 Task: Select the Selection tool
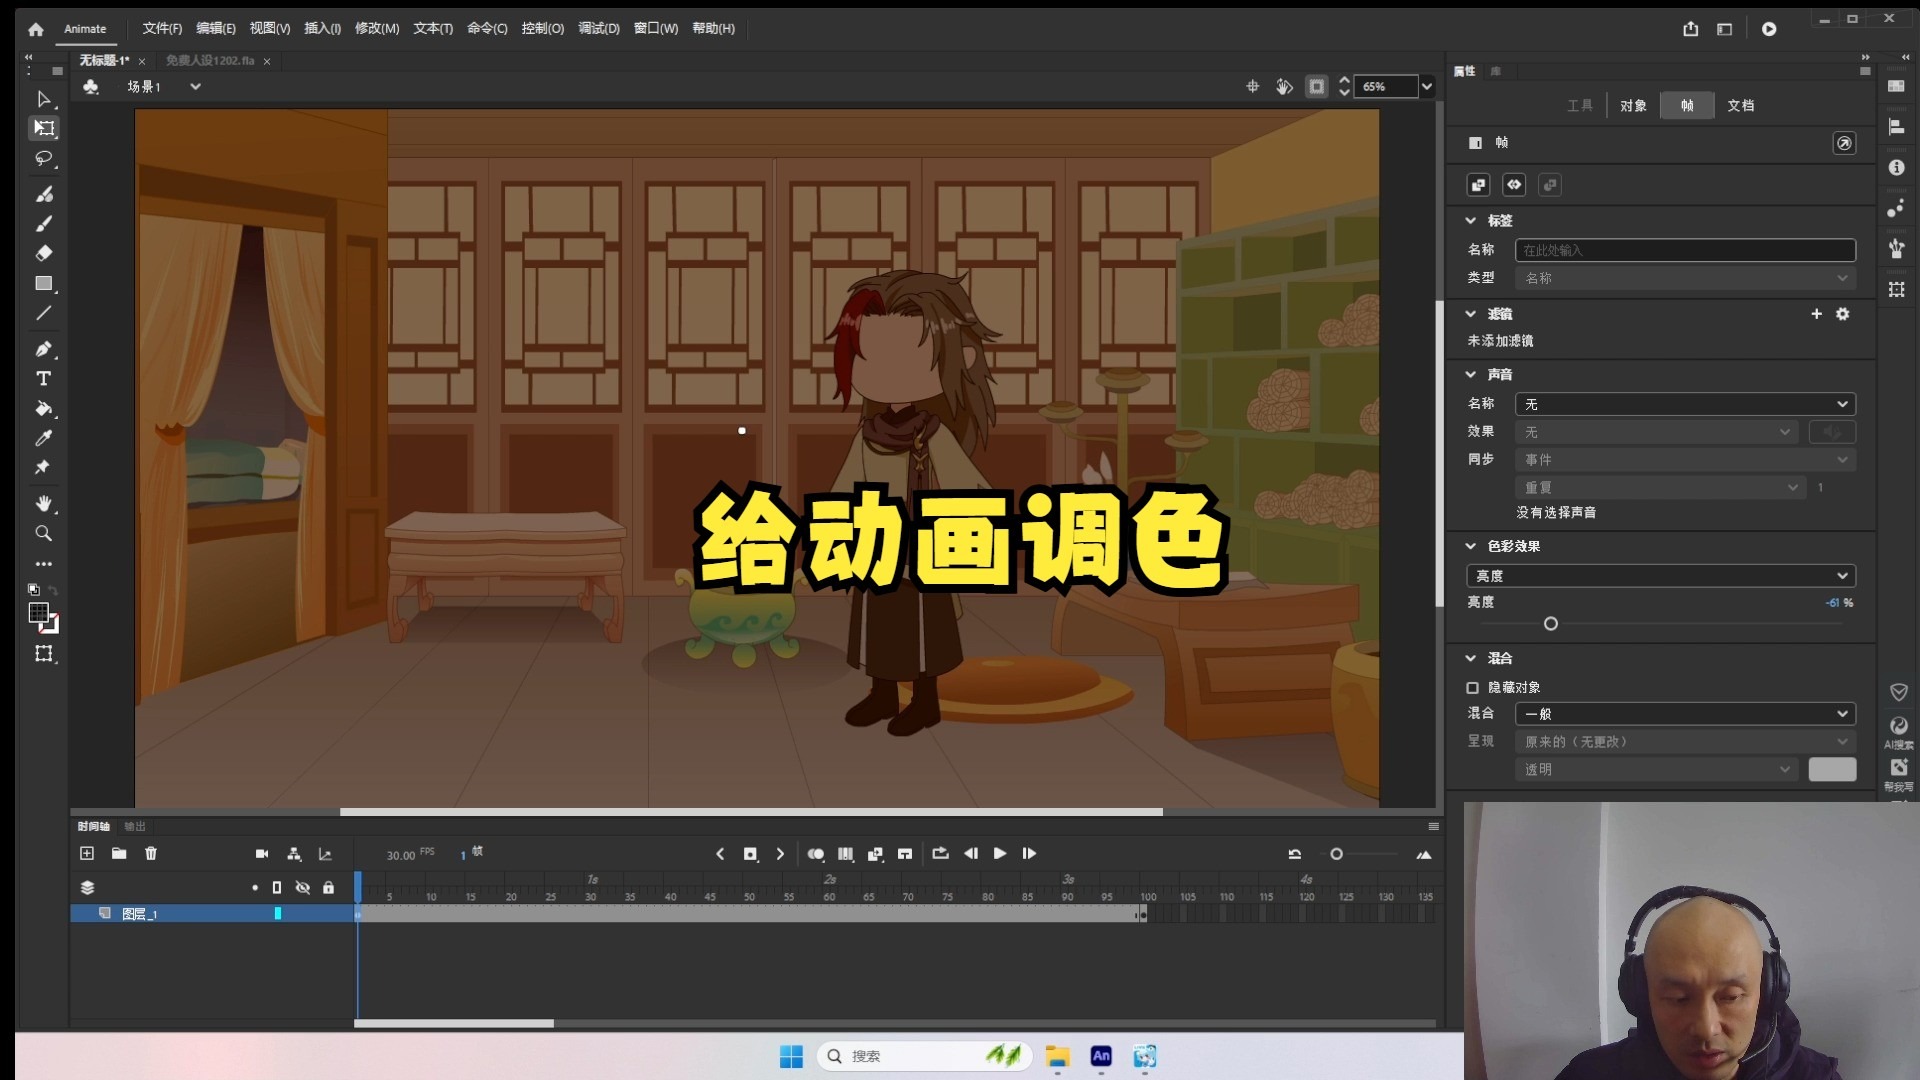44,99
